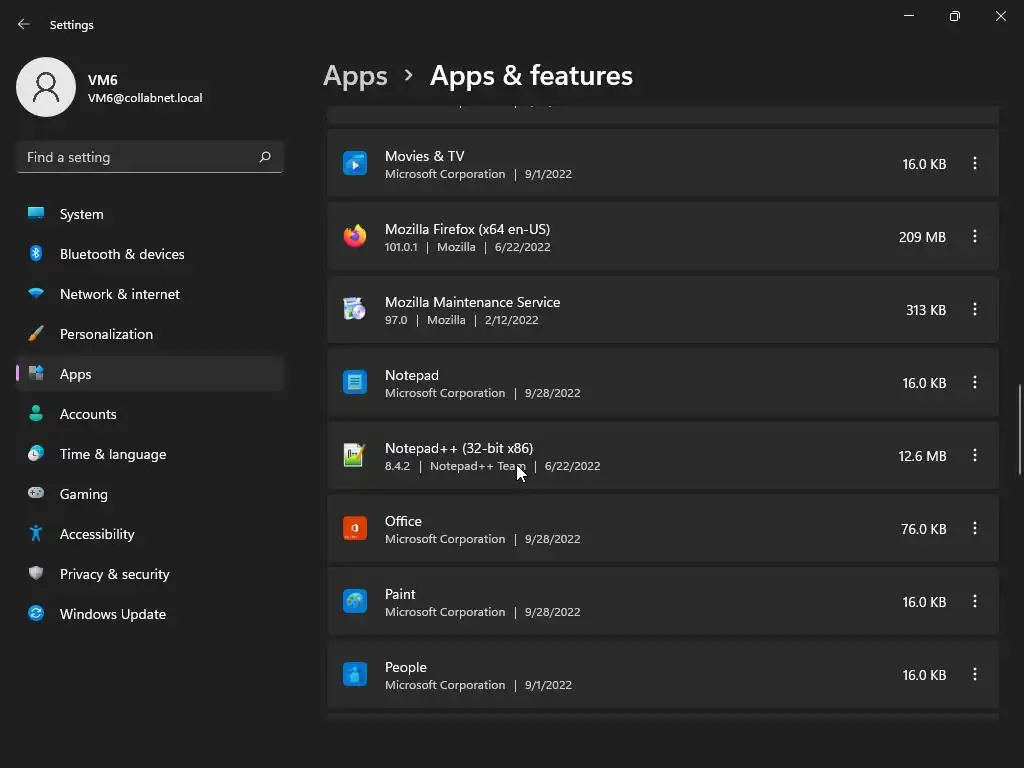The image size is (1024, 768).
Task: Navigate back to Apps breadcrumb
Action: coord(355,76)
